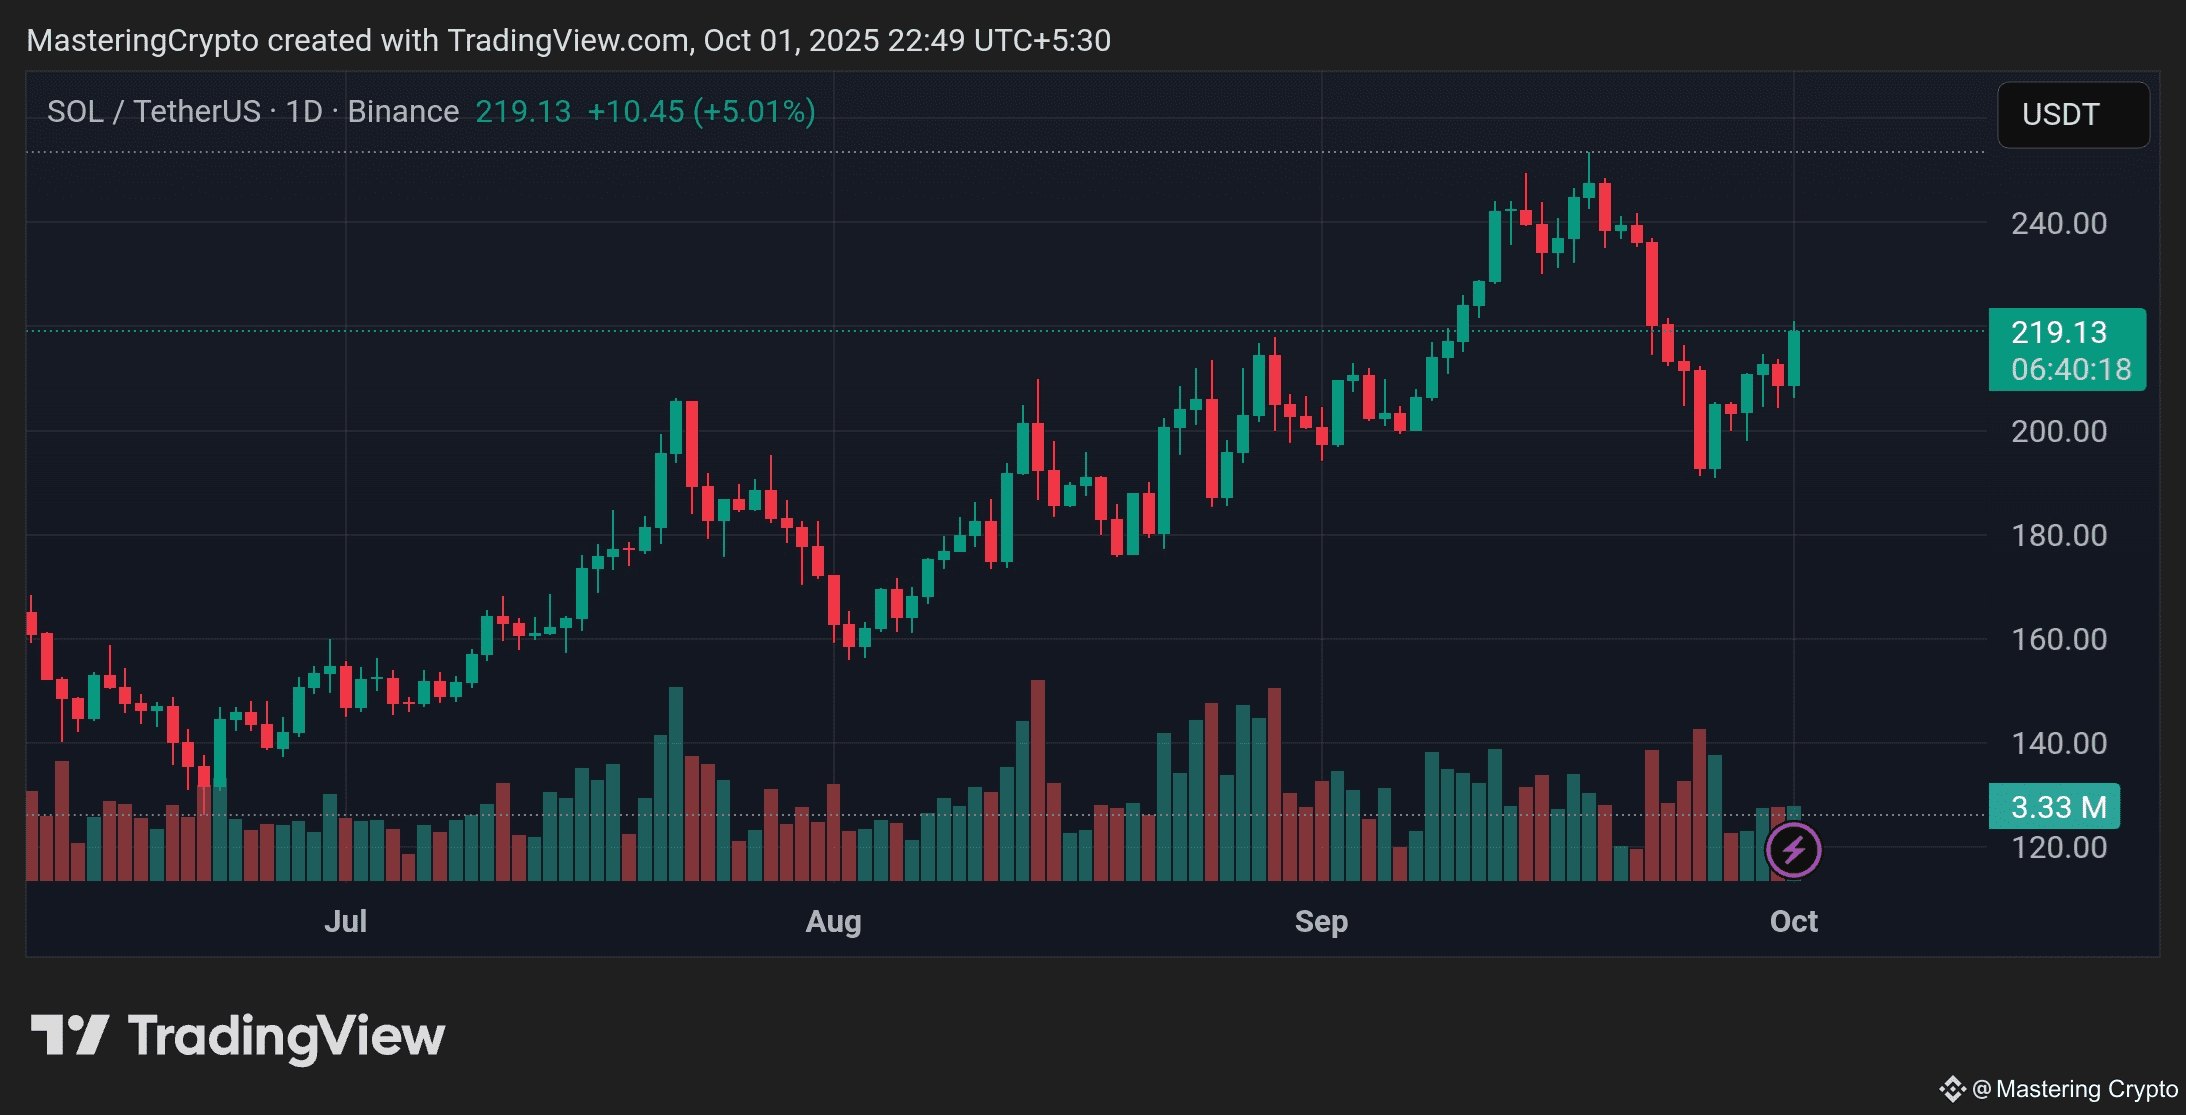The width and height of the screenshot is (2186, 1115).
Task: Open the USDT currency selector
Action: 2072,114
